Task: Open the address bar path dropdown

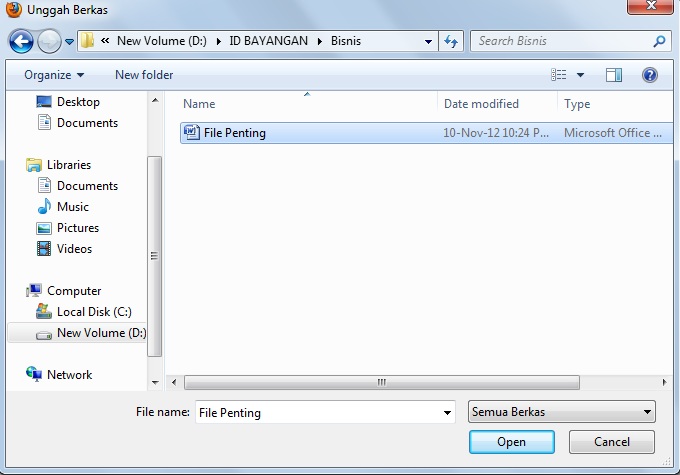Action: (428, 42)
